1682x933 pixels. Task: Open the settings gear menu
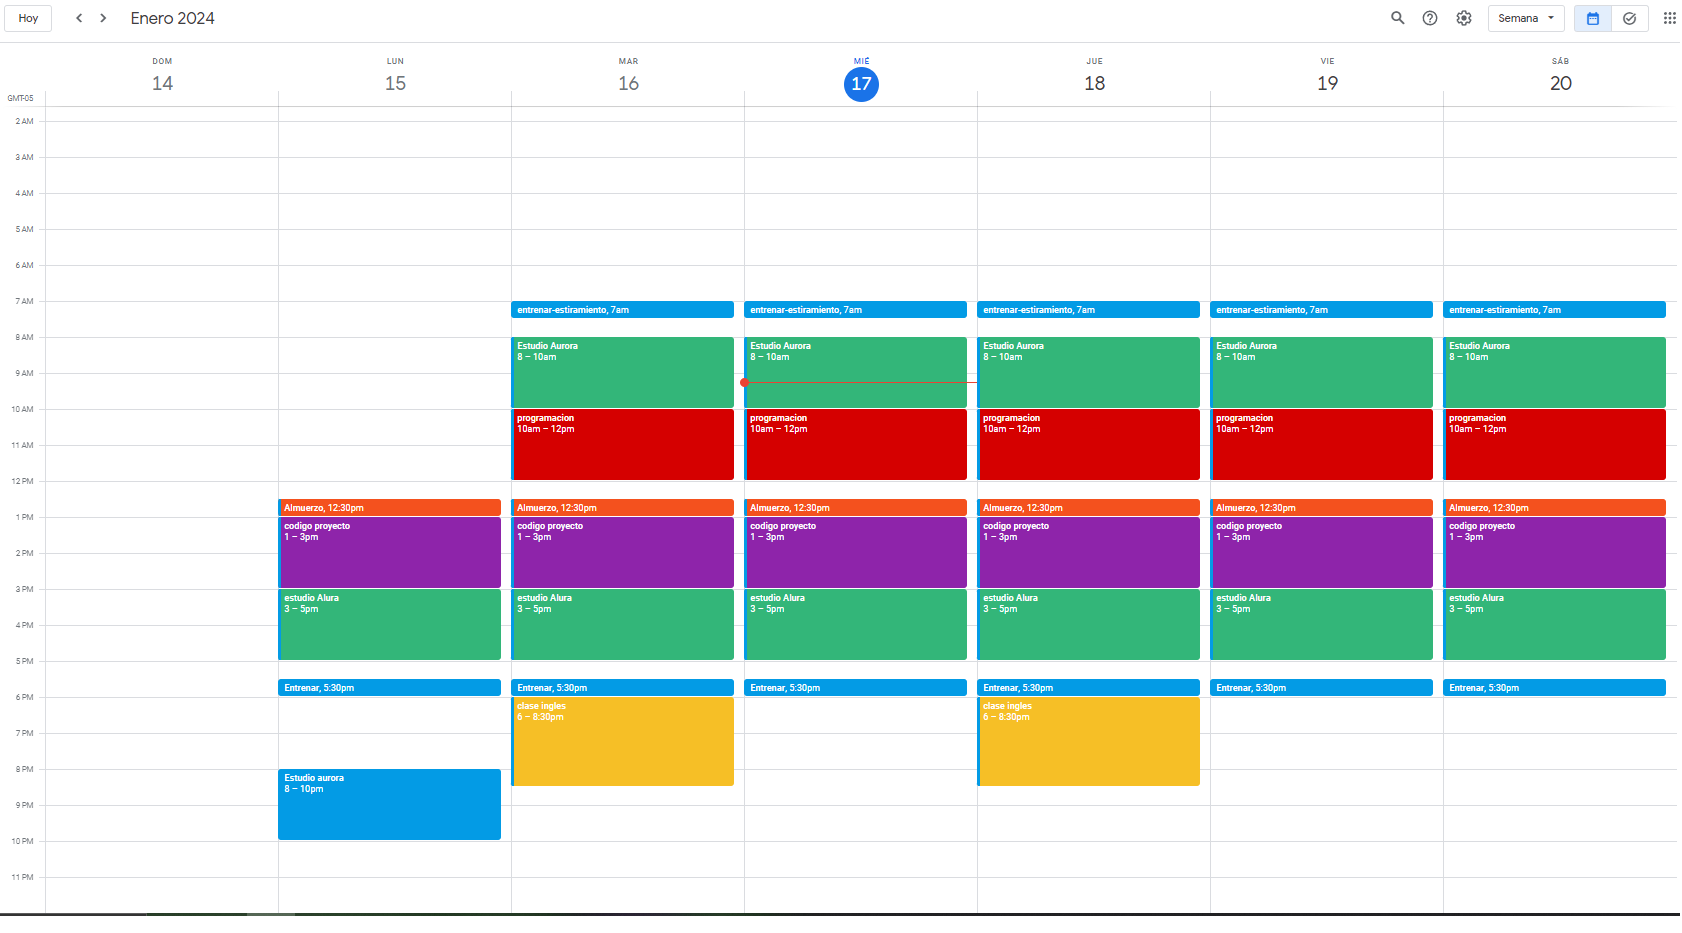(1464, 18)
